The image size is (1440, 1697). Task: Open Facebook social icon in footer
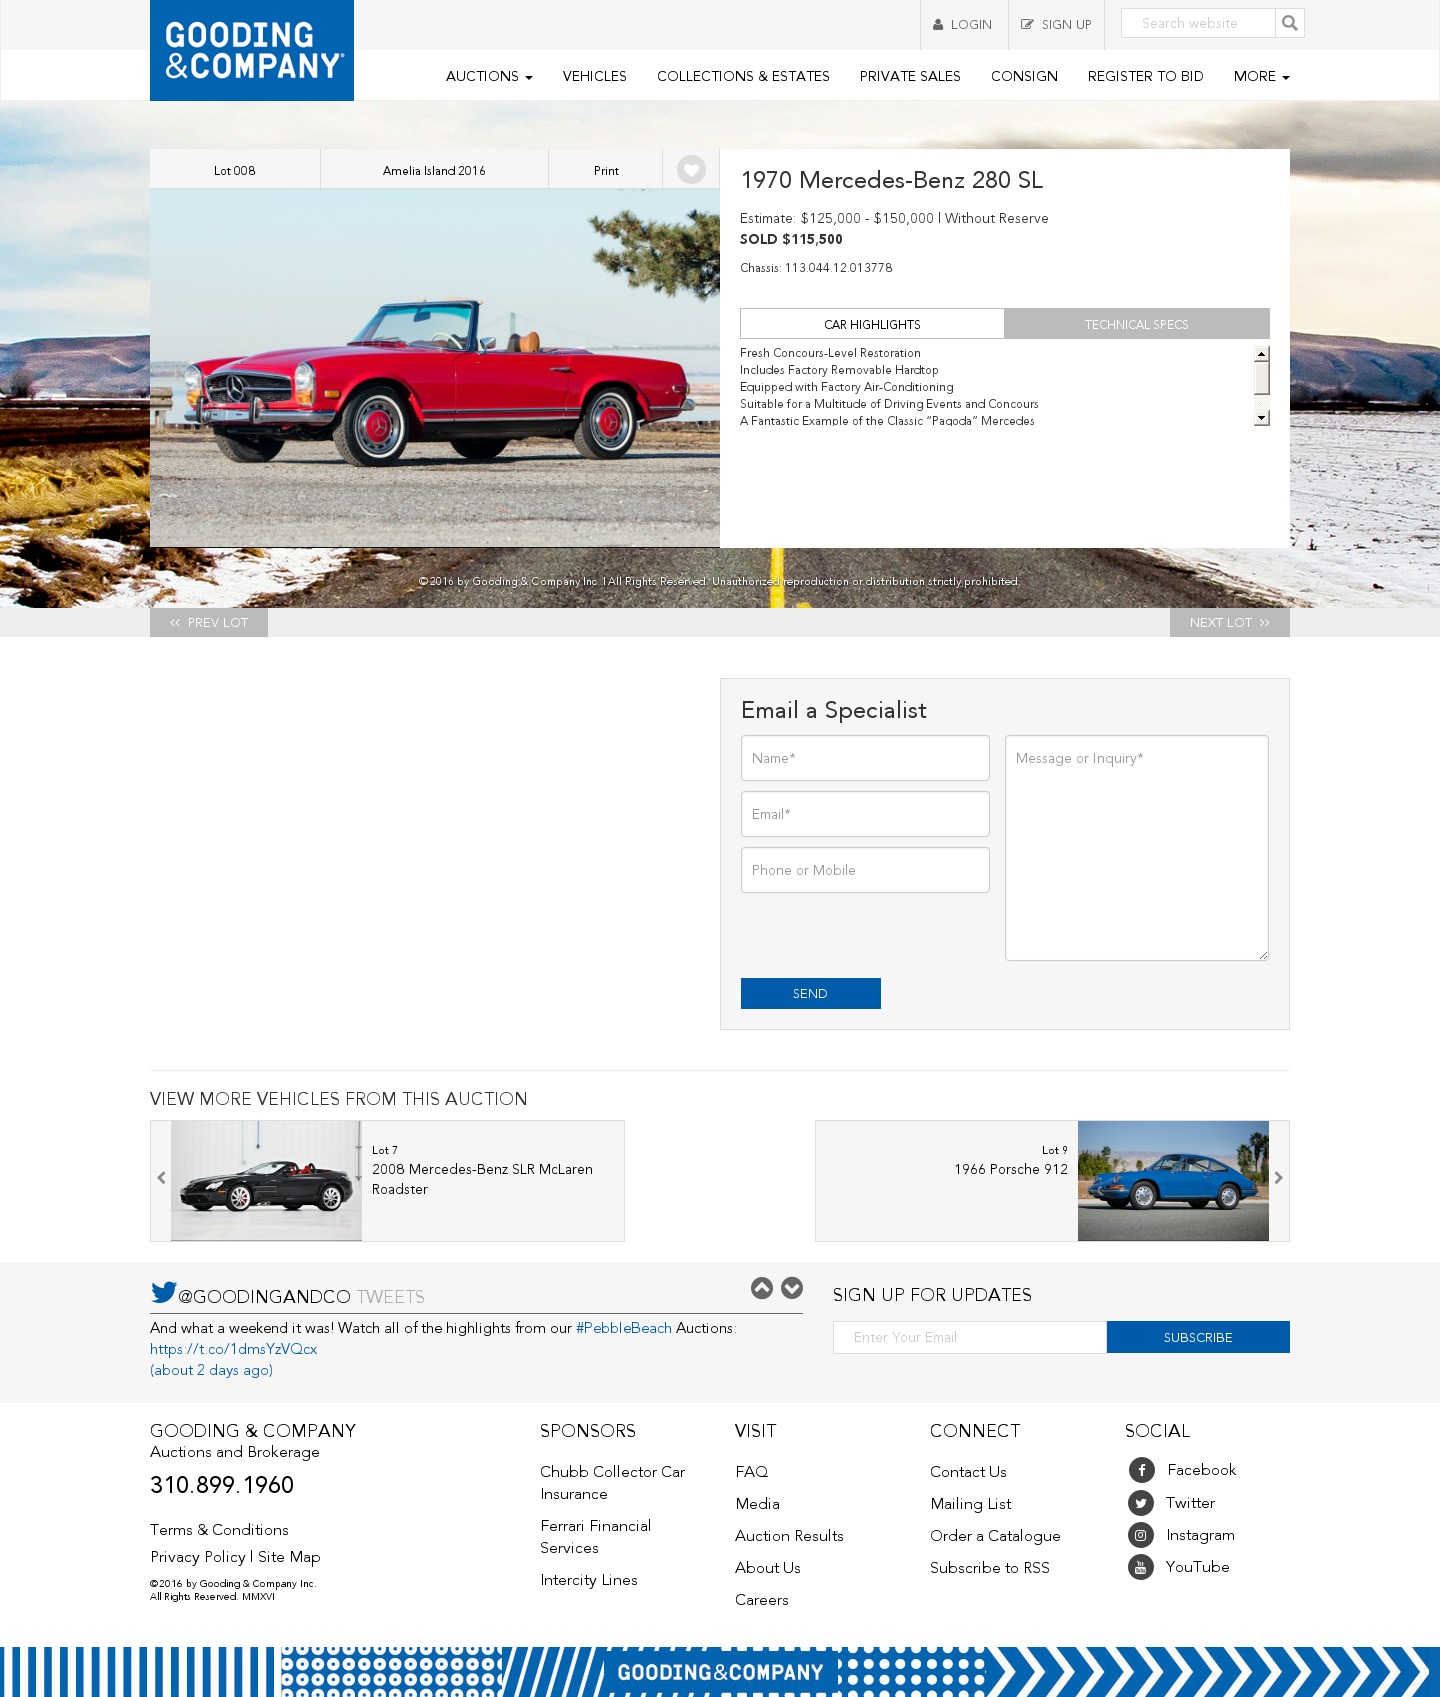[1141, 1470]
